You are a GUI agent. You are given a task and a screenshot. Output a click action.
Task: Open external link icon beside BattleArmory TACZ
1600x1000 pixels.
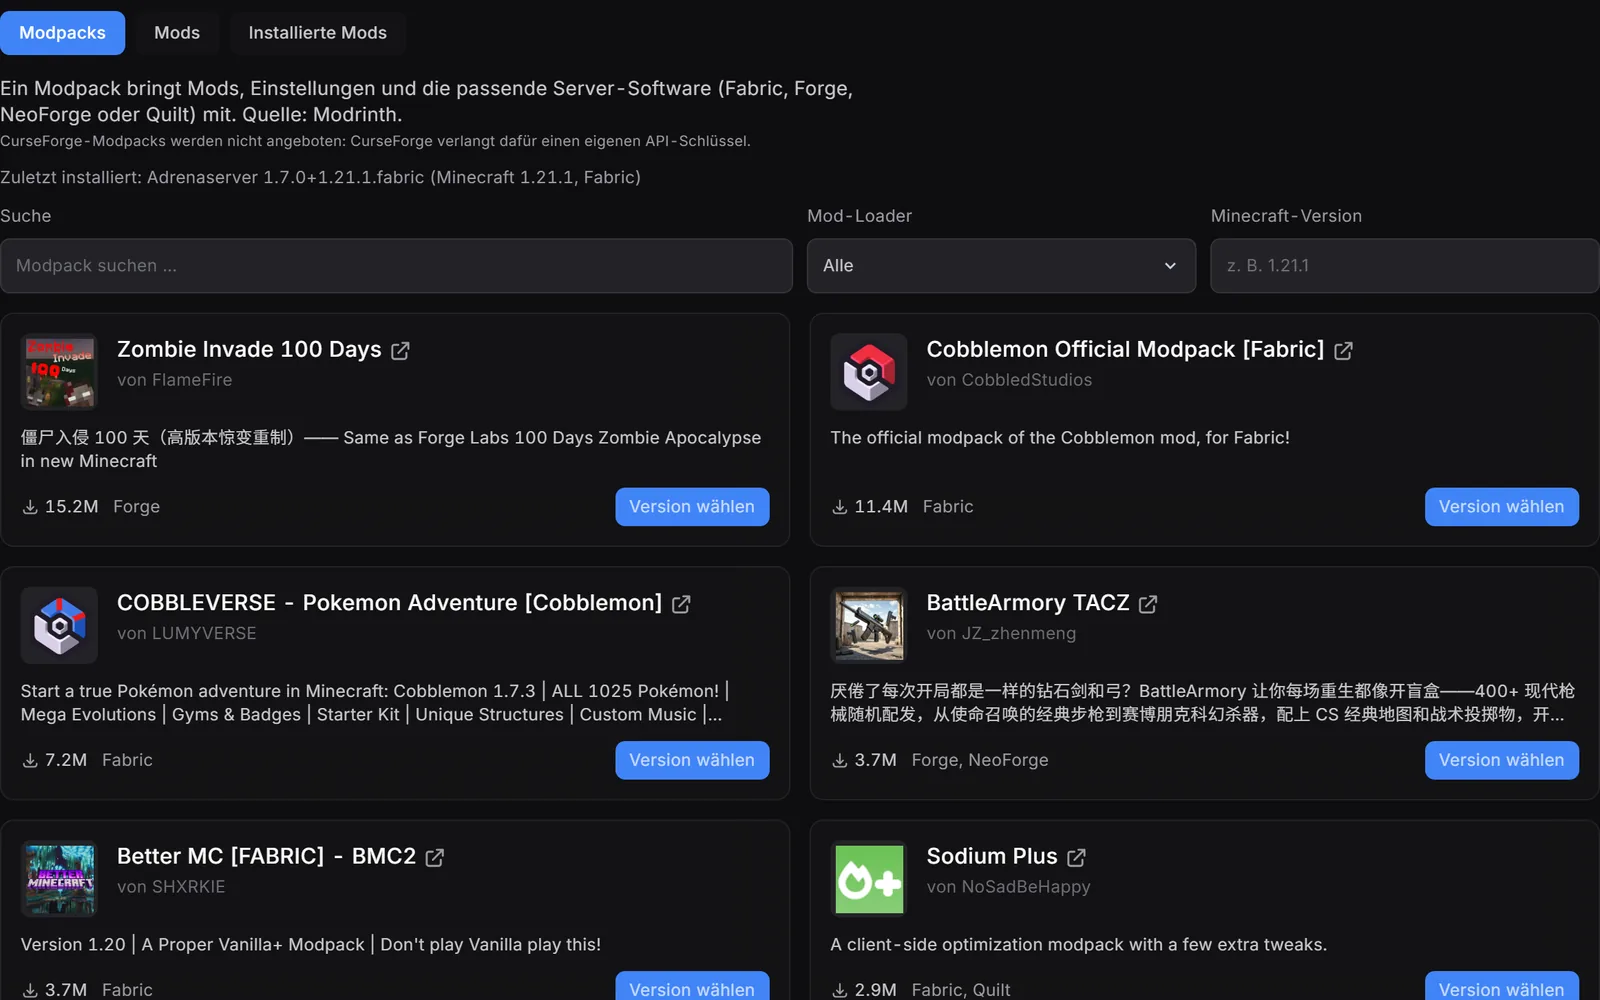pos(1148,604)
